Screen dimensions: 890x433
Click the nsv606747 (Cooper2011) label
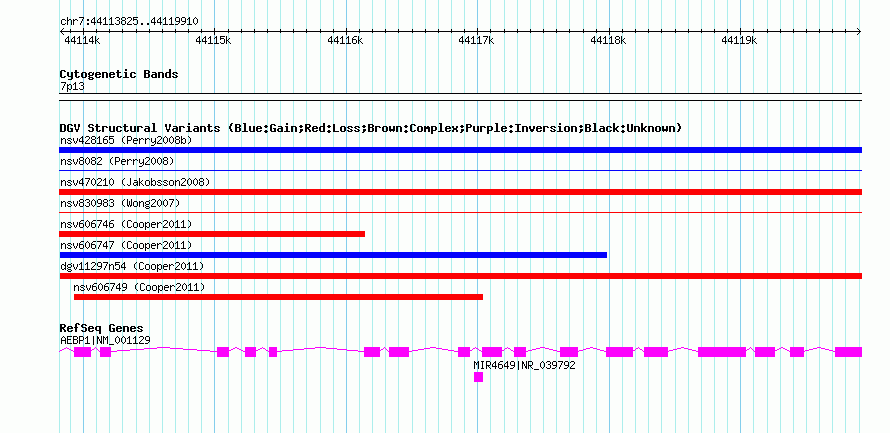pos(126,245)
